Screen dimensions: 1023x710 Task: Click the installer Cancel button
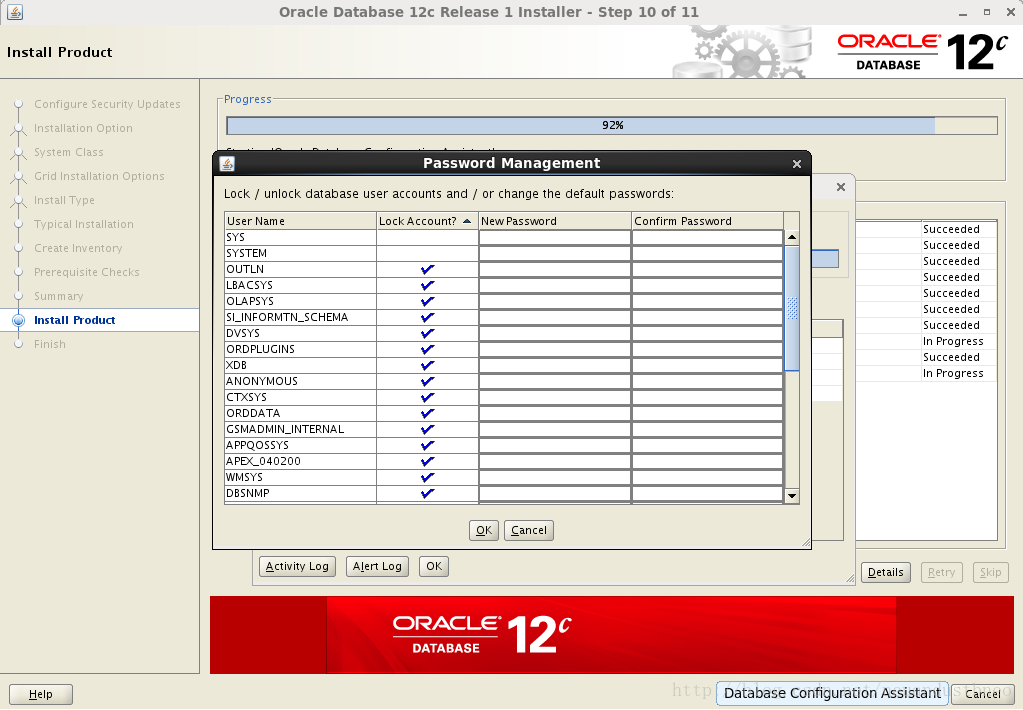983,694
